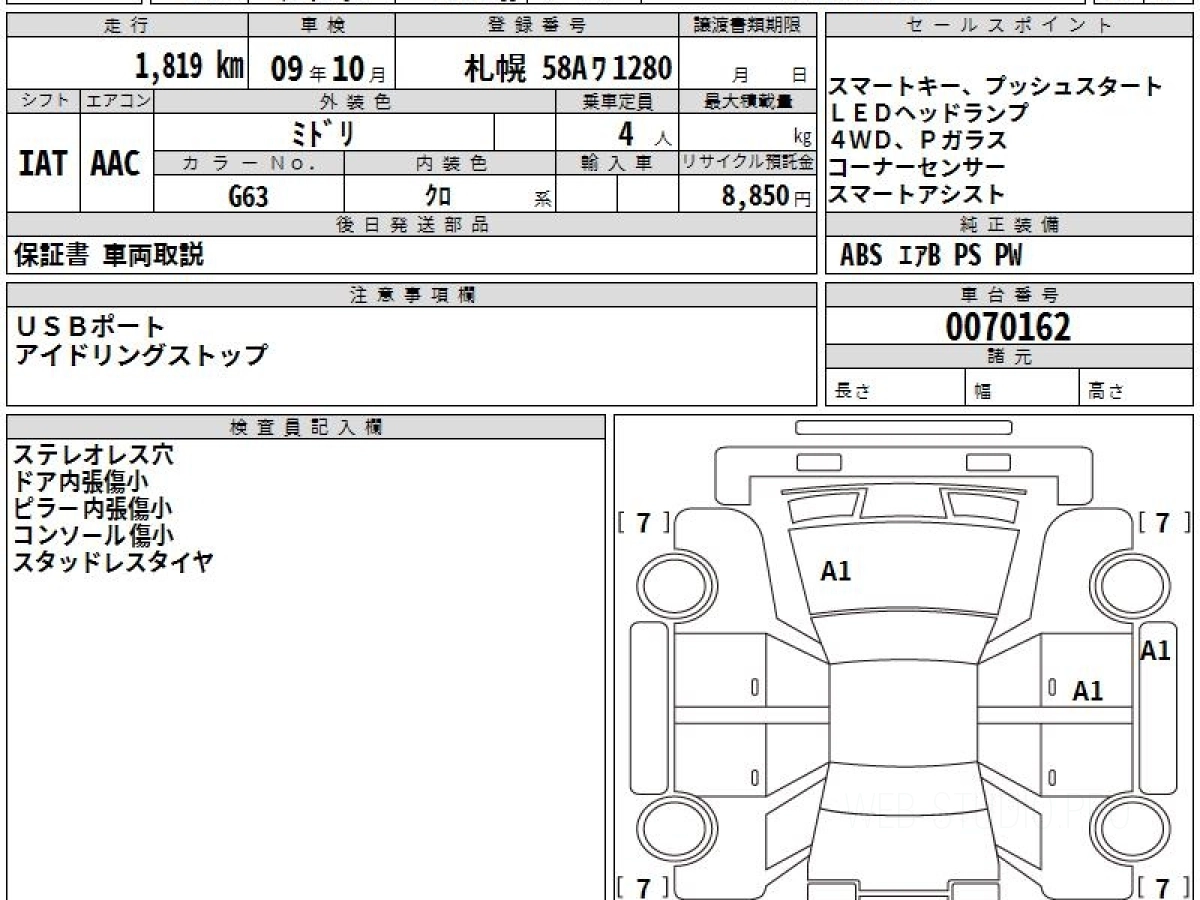Click the chassis number 0070162
This screenshot has width=1200, height=900.
[x=1008, y=326]
